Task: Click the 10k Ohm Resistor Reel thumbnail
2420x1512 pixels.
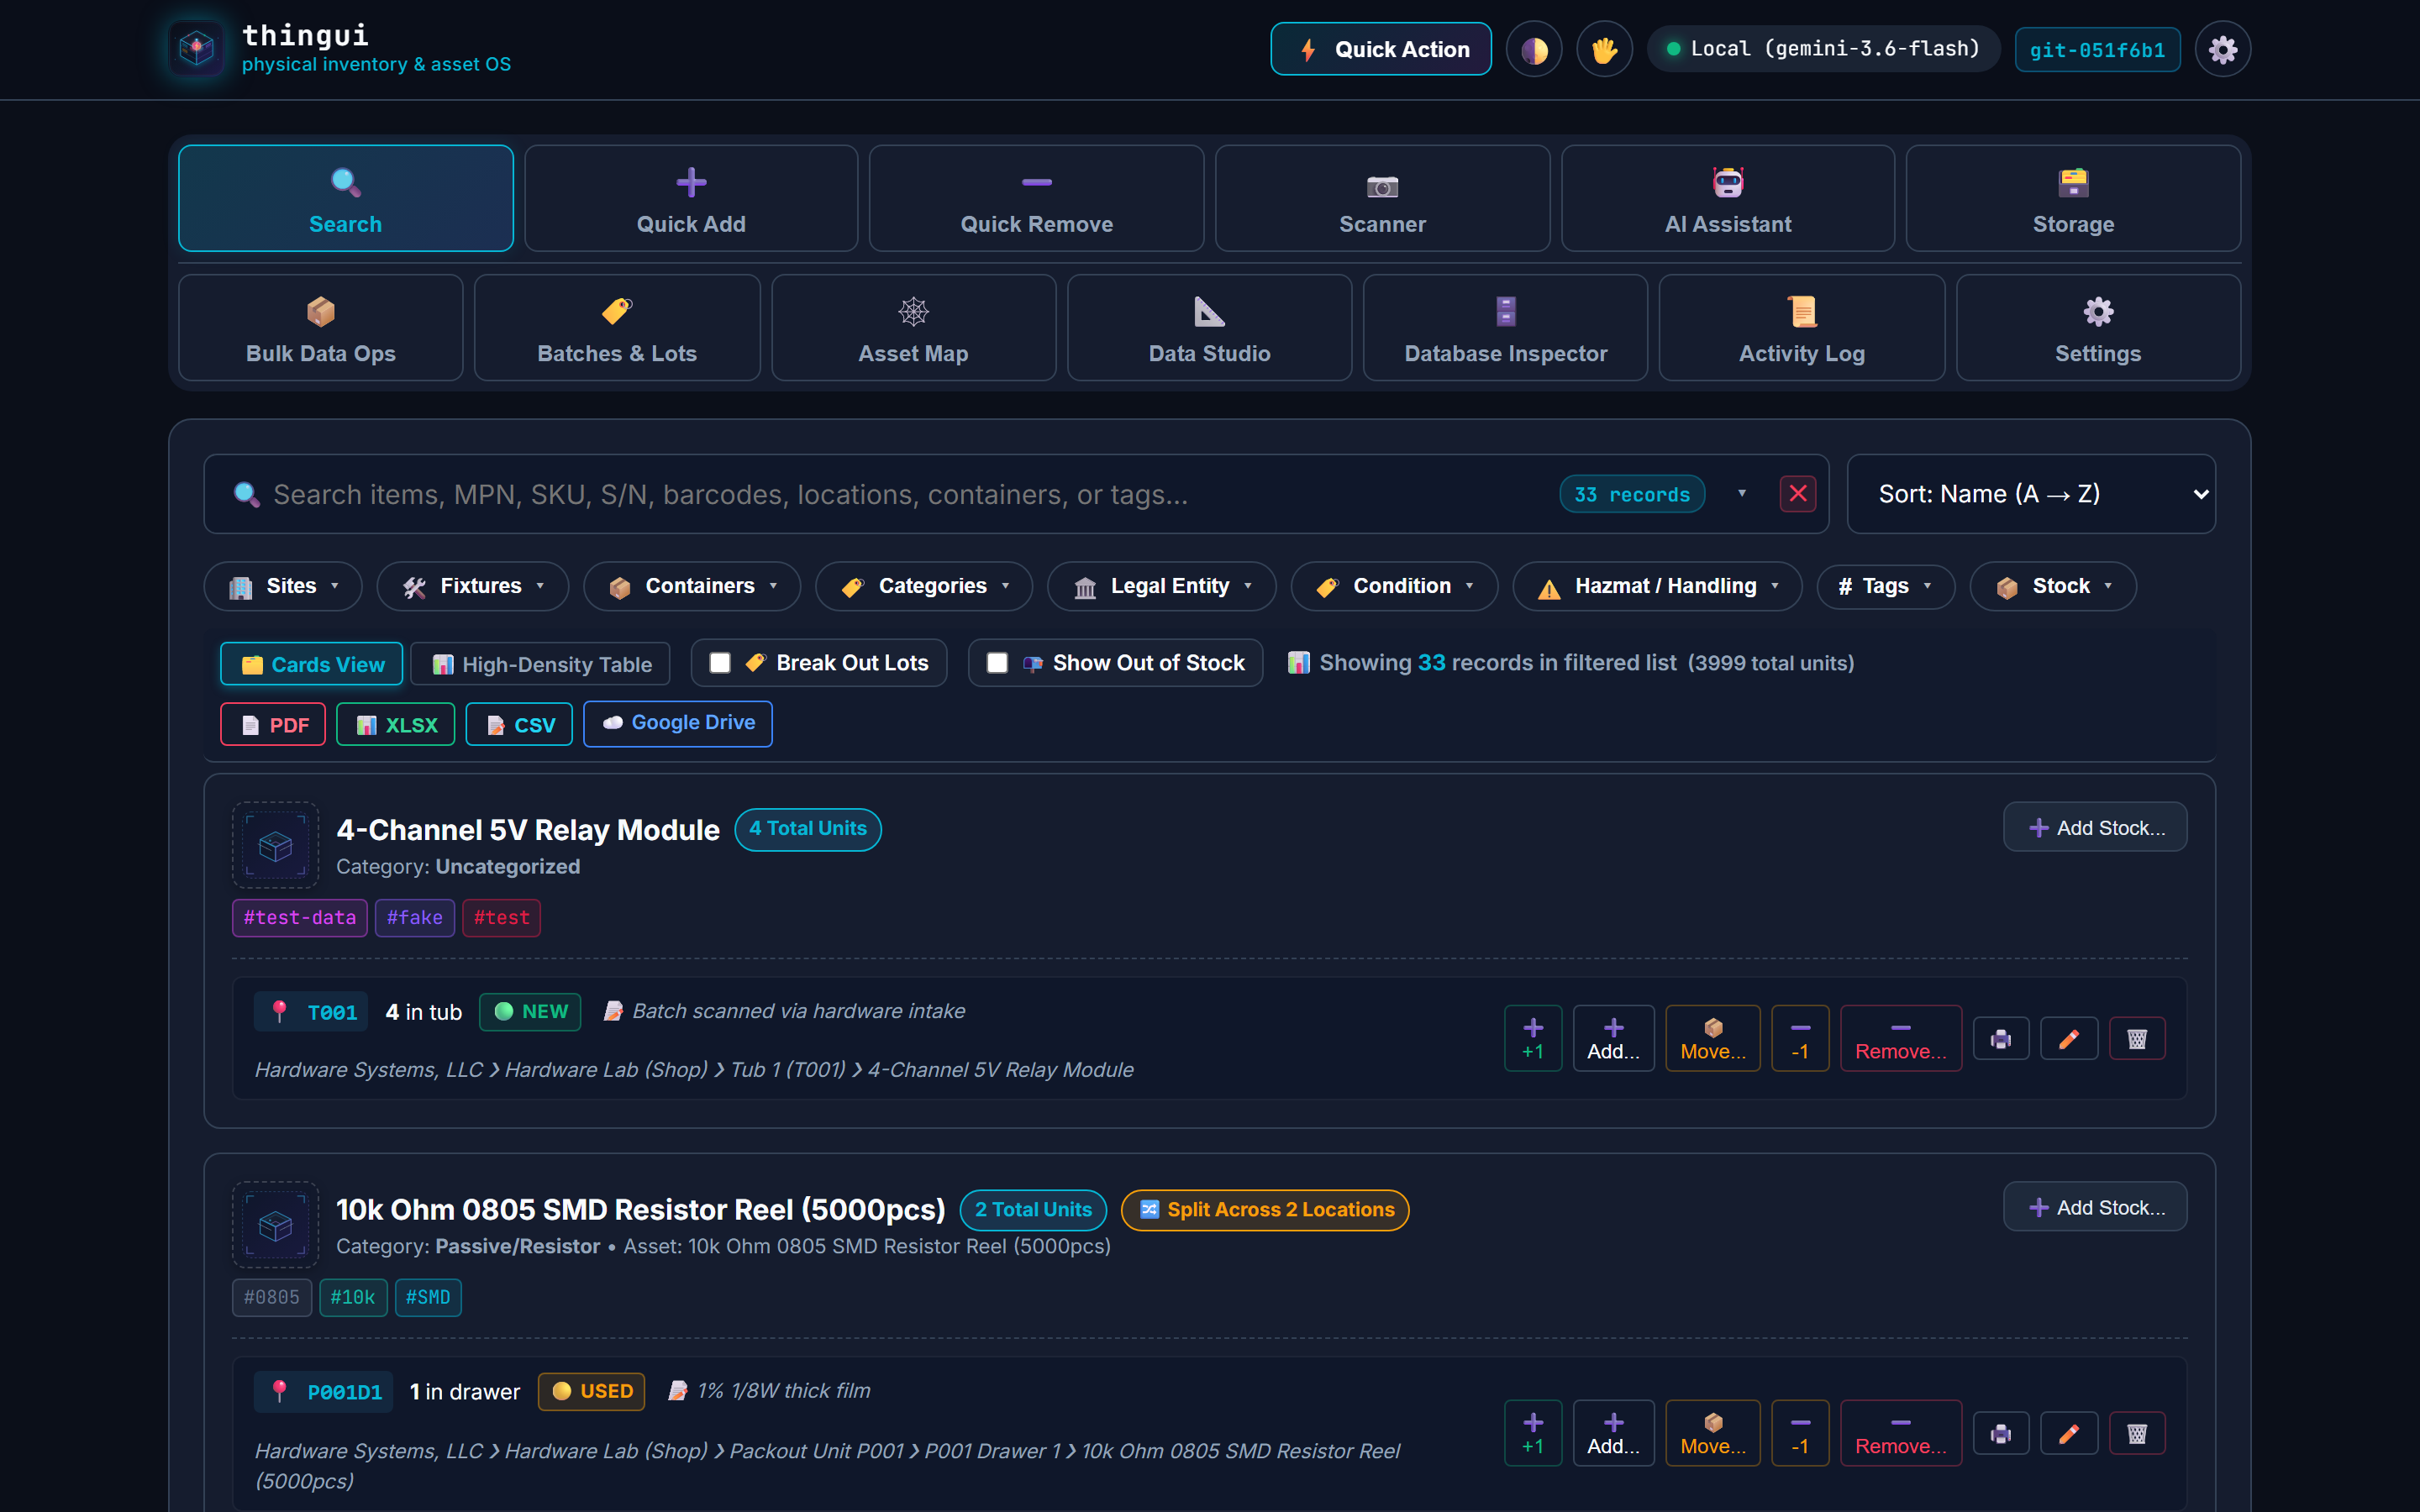Action: click(275, 1224)
